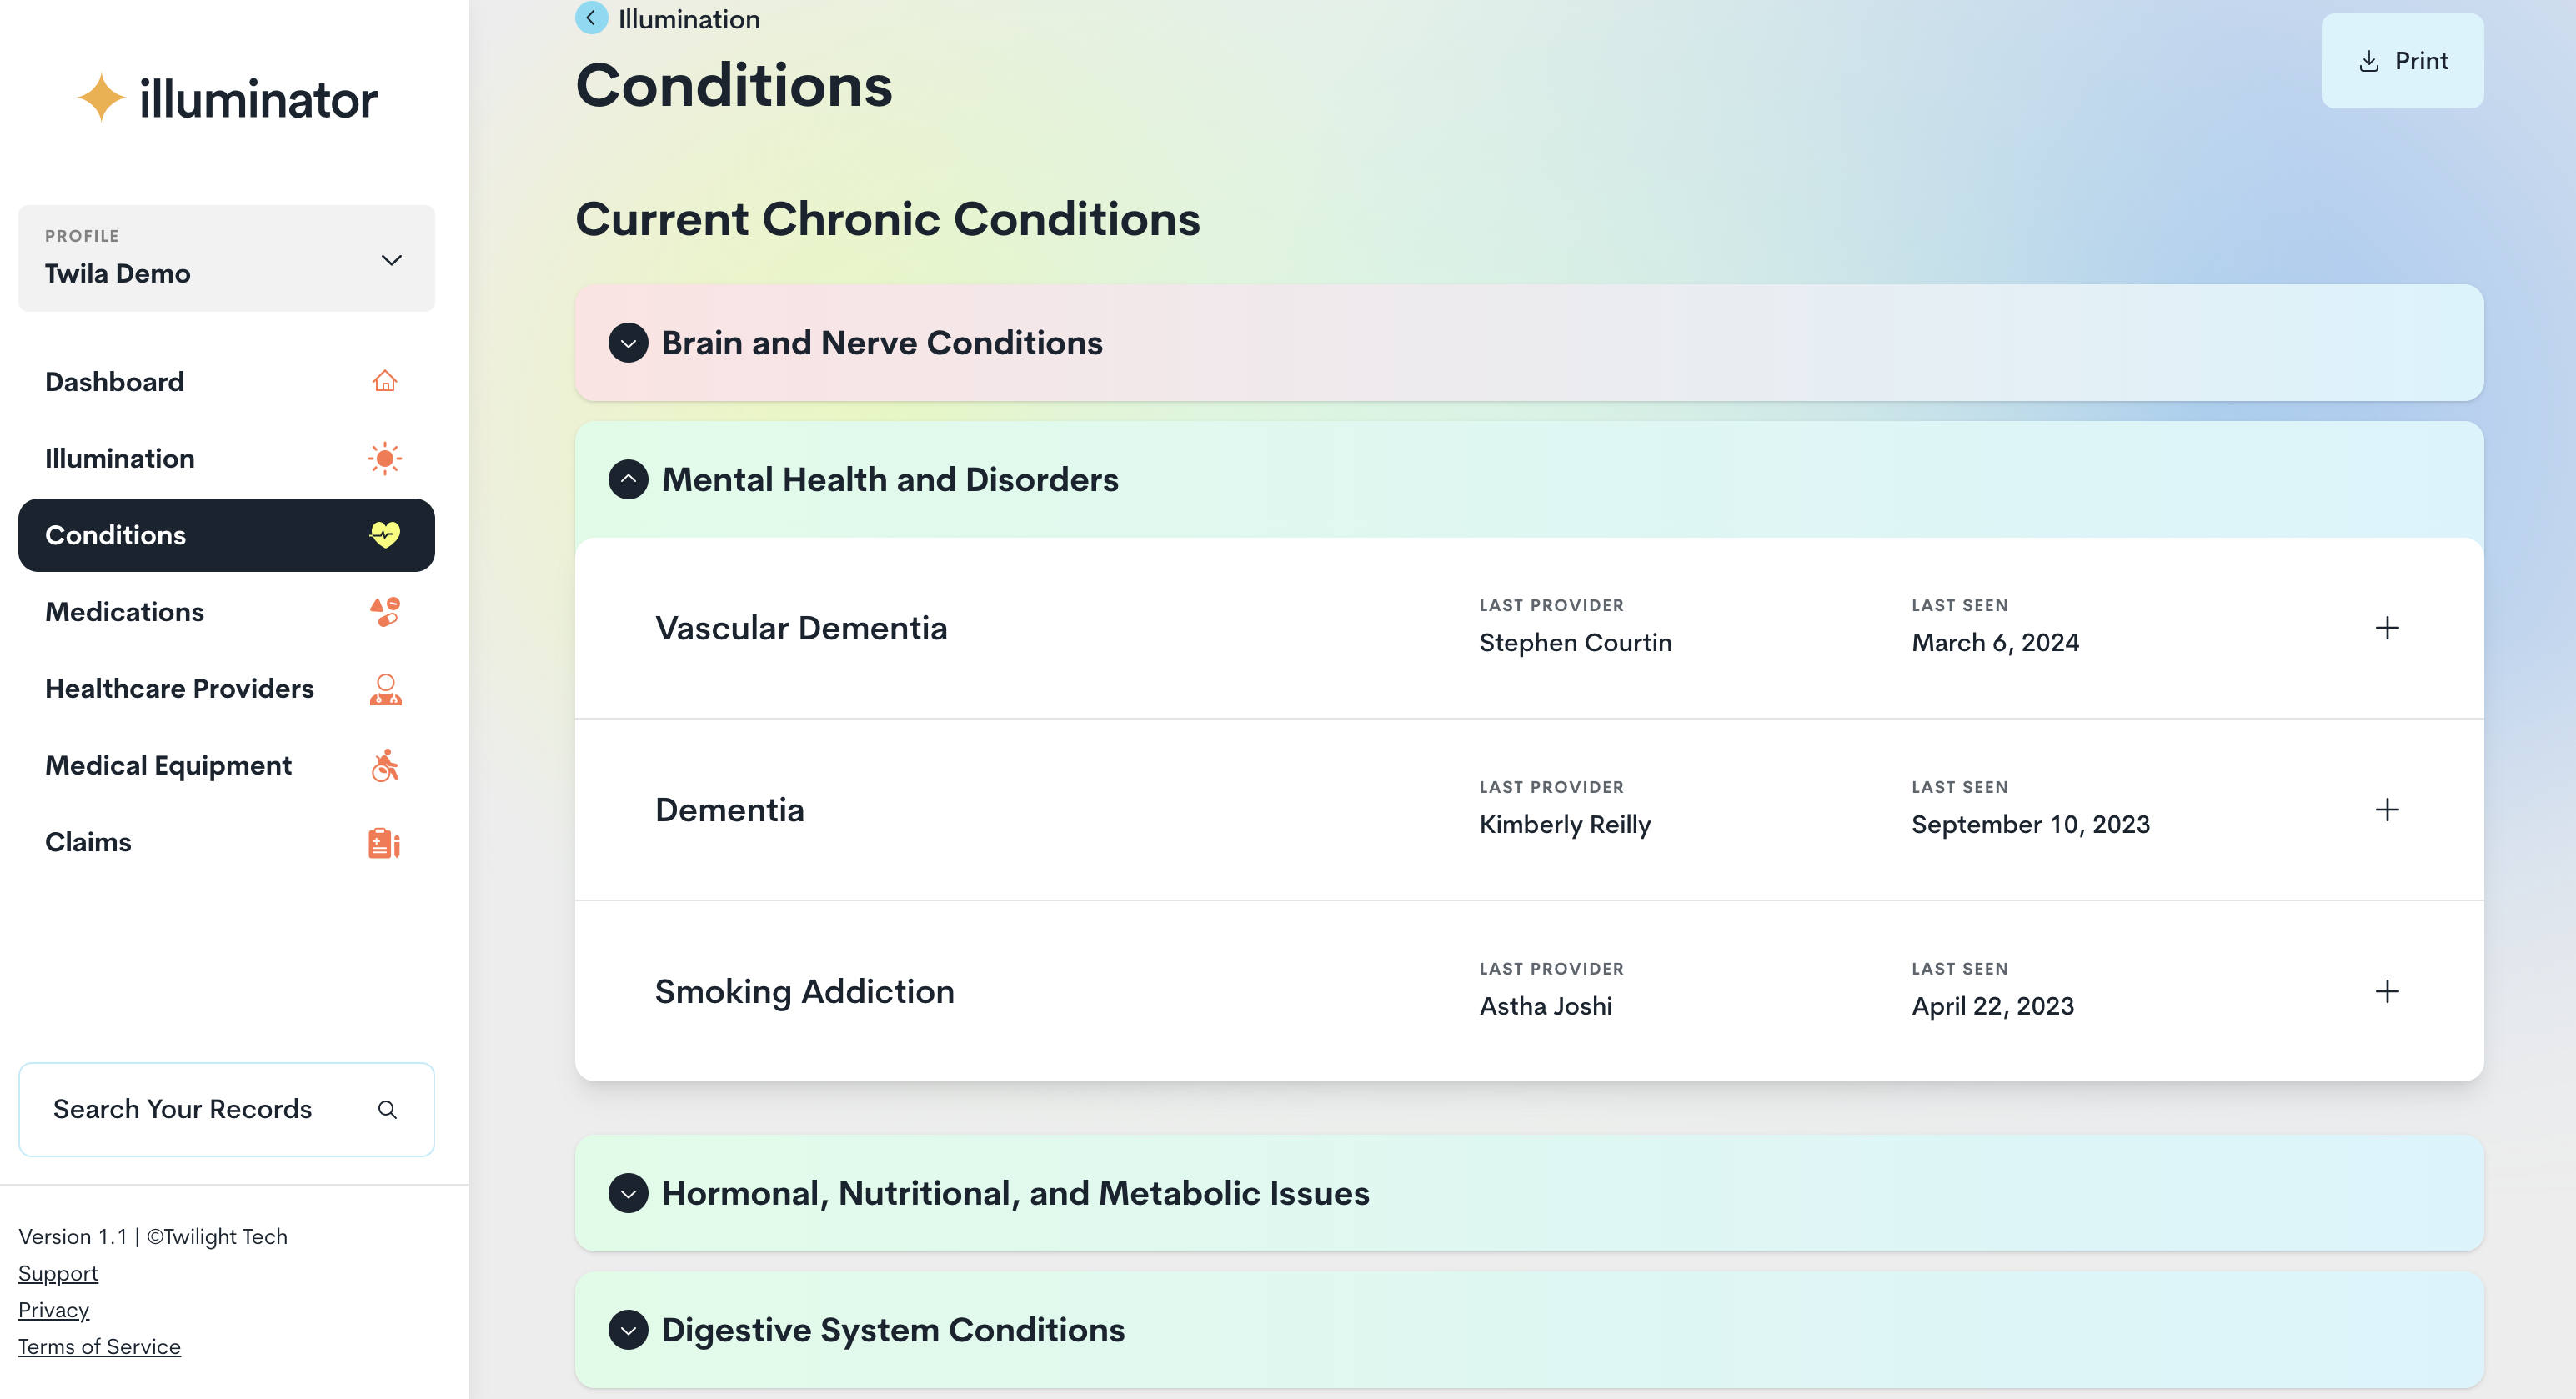Expand Vascular Dementia details with plus
Image resolution: width=2576 pixels, height=1399 pixels.
pyautogui.click(x=2386, y=628)
